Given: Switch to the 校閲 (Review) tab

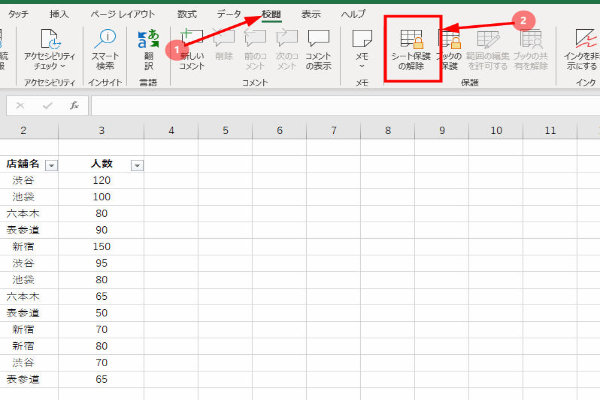Looking at the screenshot, I should pyautogui.click(x=272, y=14).
